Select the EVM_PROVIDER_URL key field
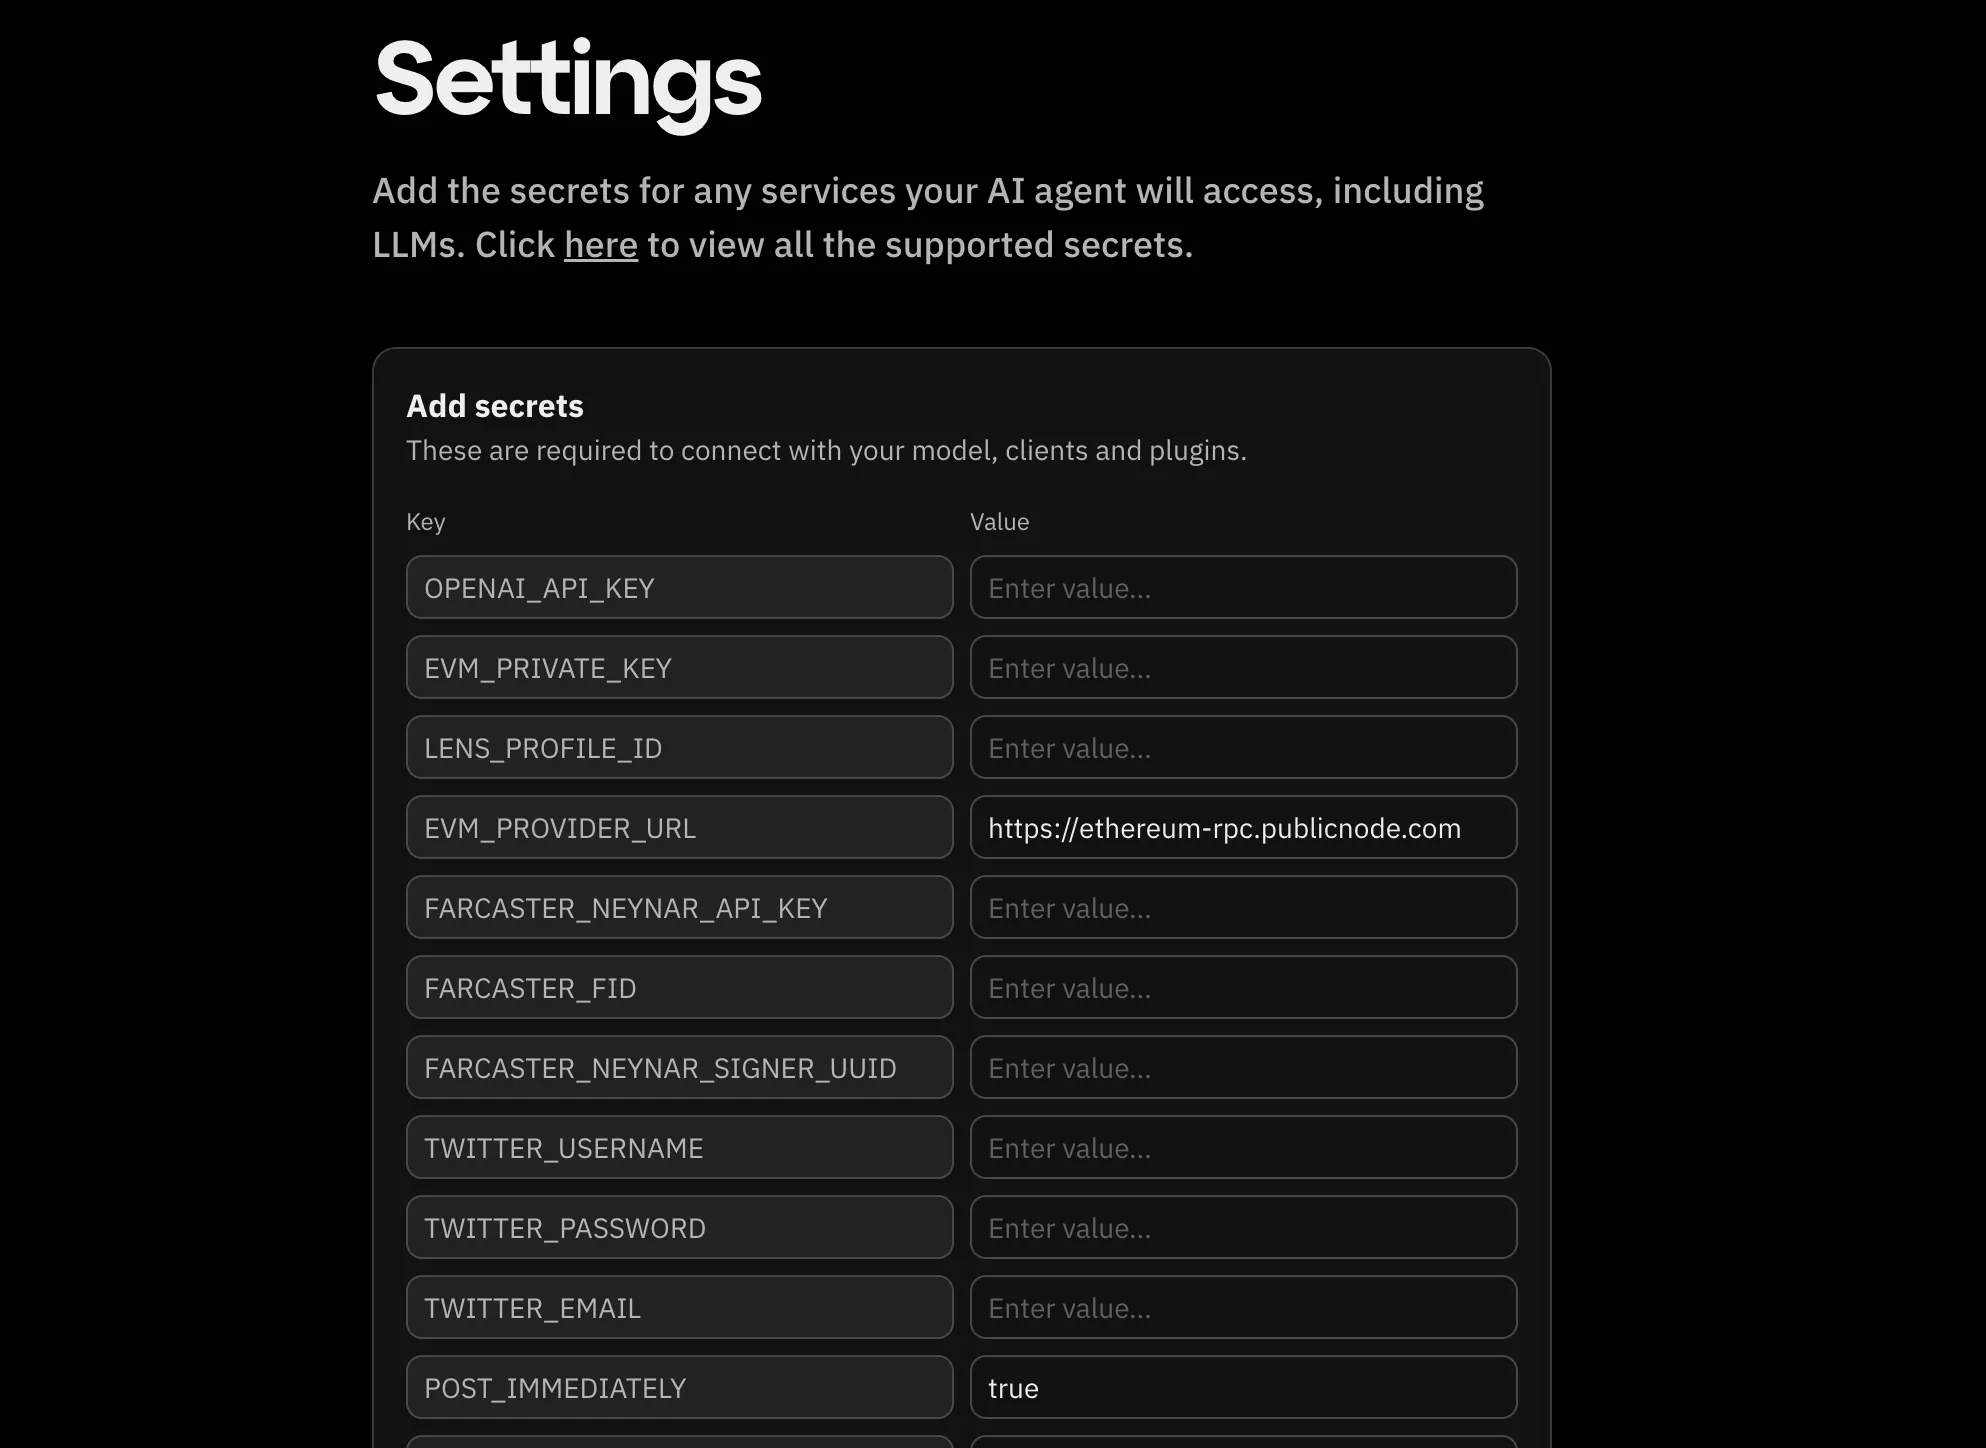The width and height of the screenshot is (1986, 1448). click(x=679, y=828)
